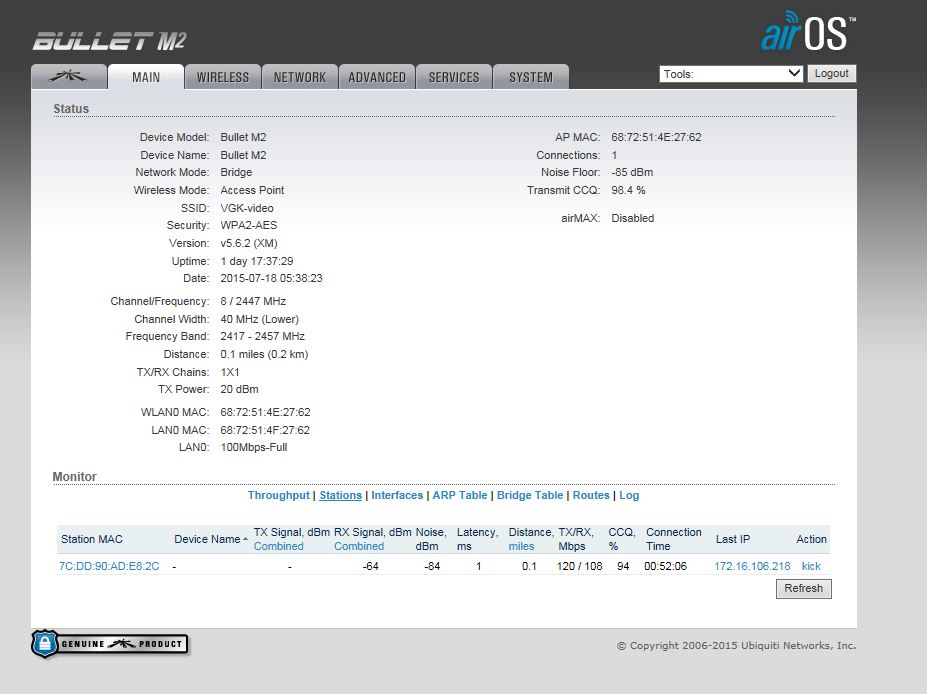Click the Network Mode value Bridge
This screenshot has height=694, width=927.
point(236,173)
